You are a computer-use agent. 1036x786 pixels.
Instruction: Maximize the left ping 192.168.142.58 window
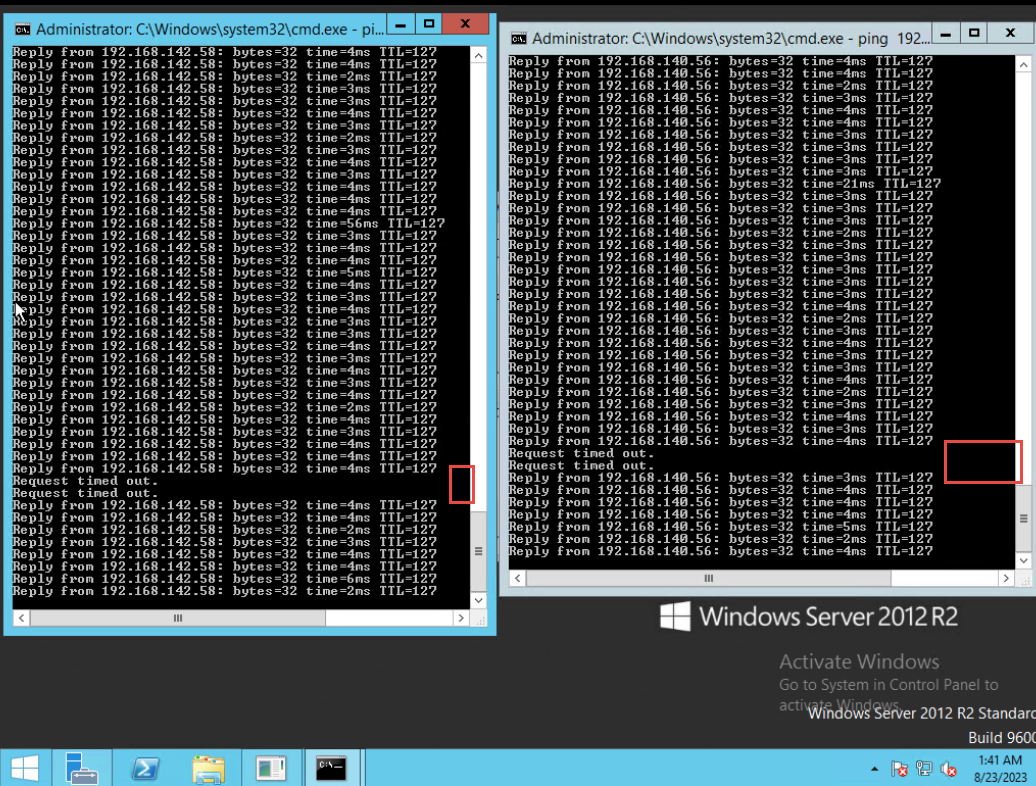point(429,23)
